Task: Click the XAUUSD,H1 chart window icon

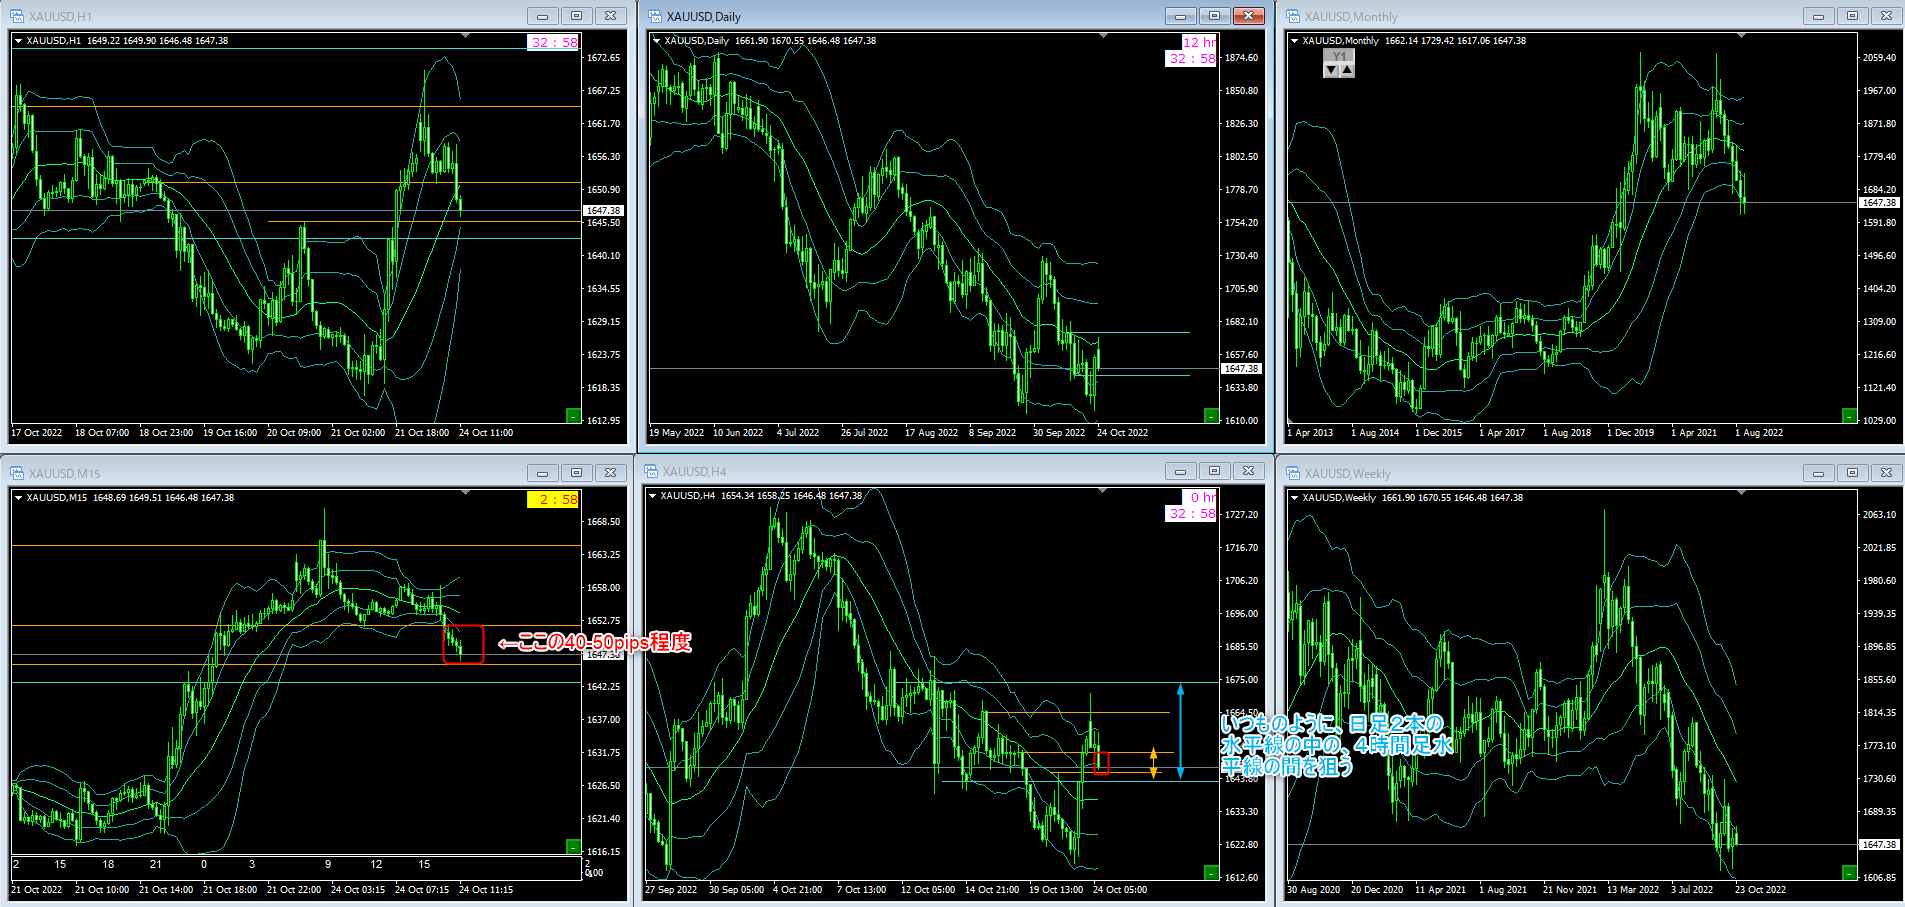Action: coord(17,16)
